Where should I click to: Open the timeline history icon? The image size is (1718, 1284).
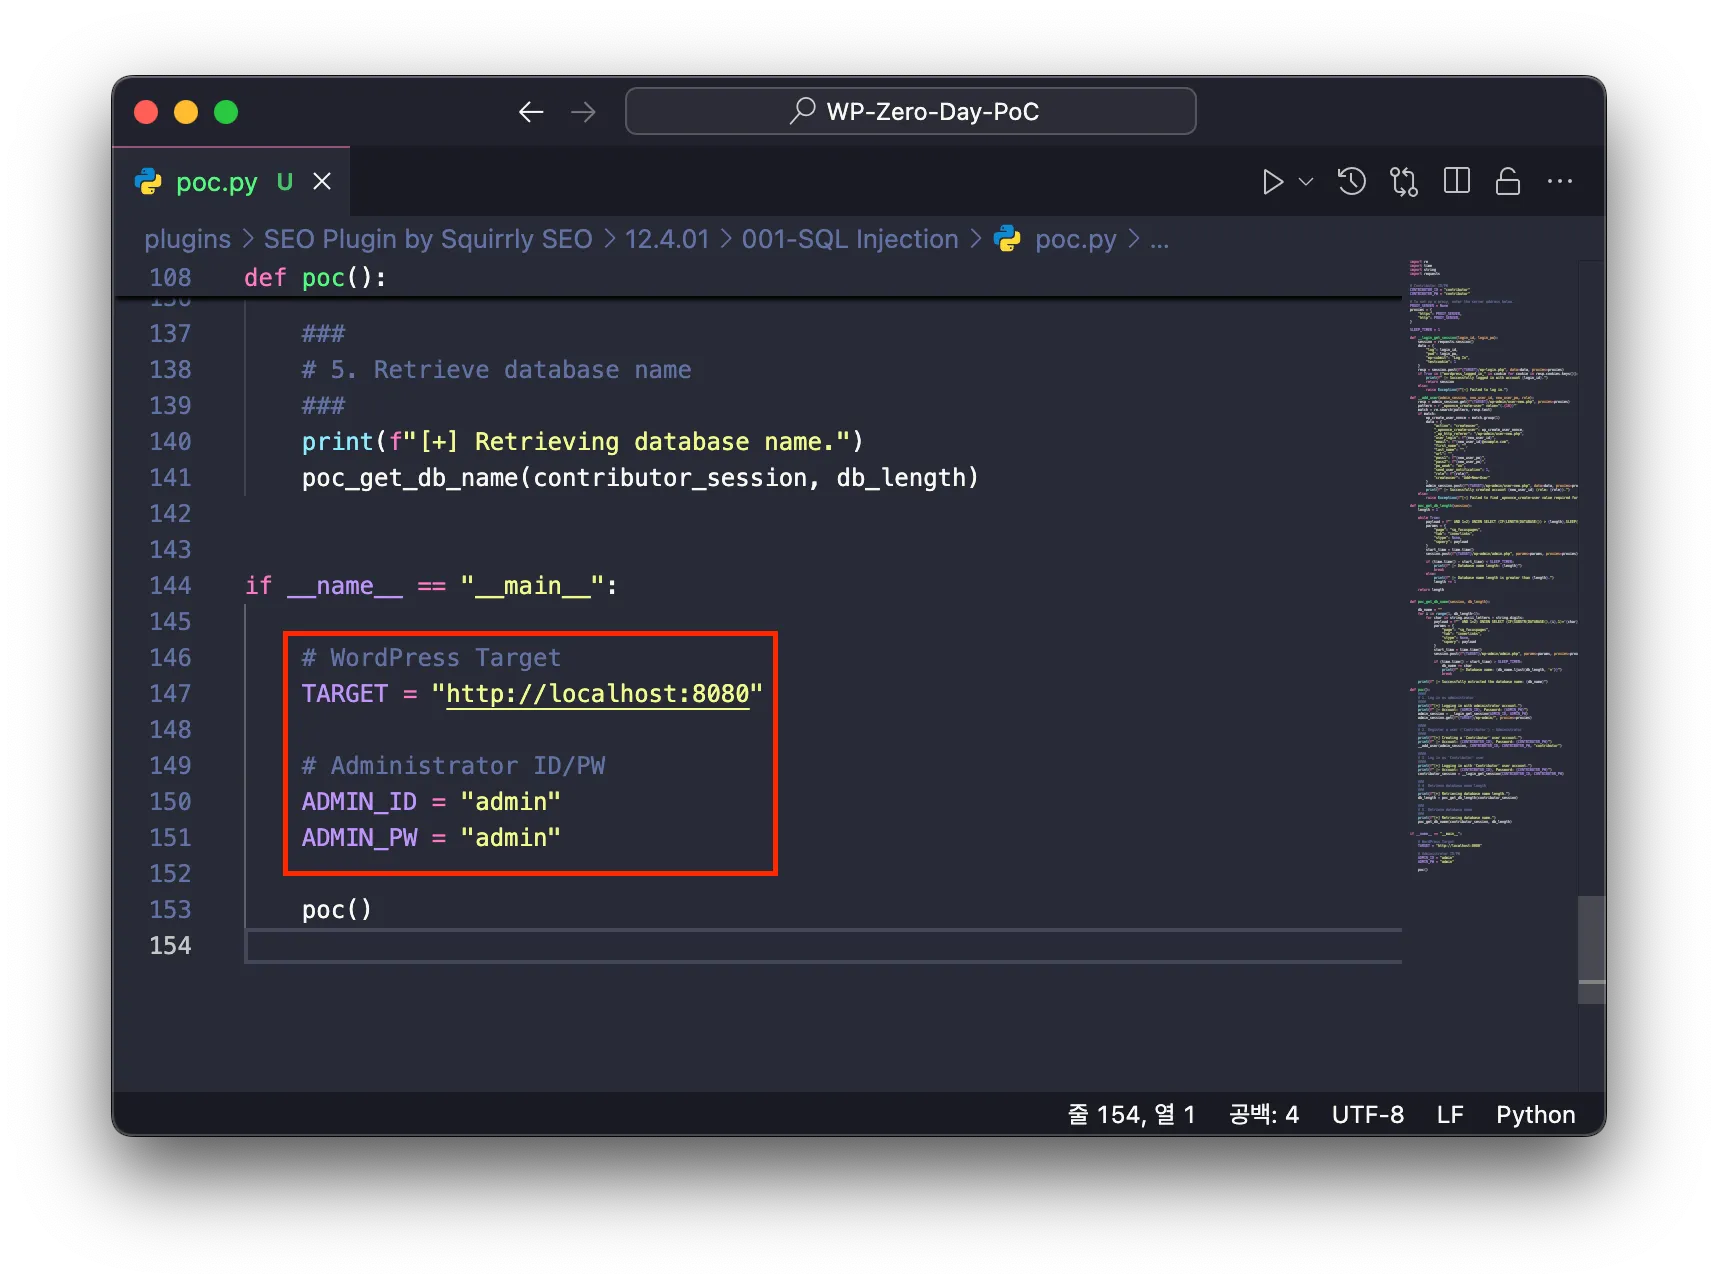1352,182
